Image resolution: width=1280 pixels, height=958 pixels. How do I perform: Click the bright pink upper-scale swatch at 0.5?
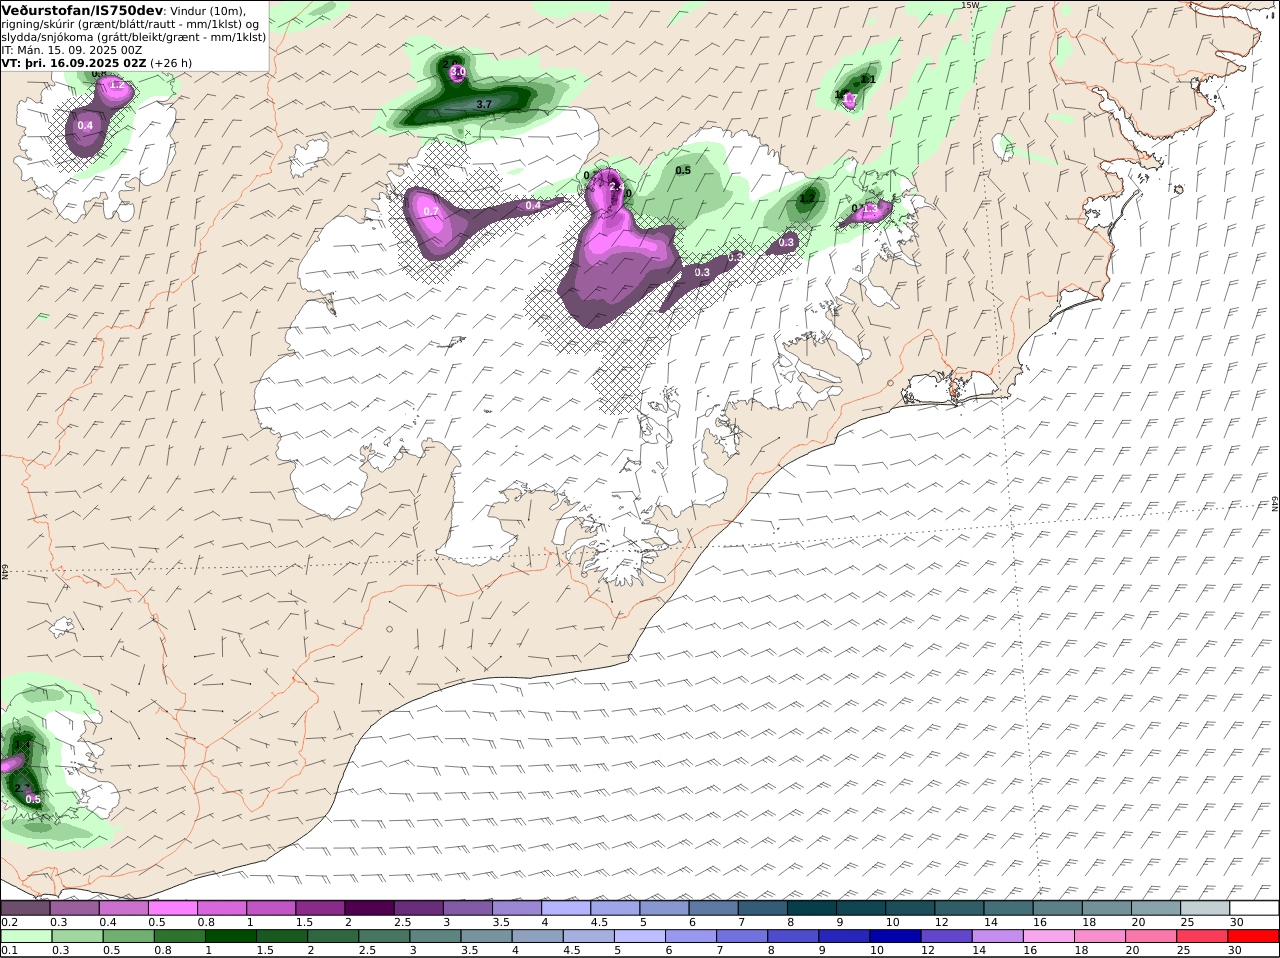pos(173,908)
